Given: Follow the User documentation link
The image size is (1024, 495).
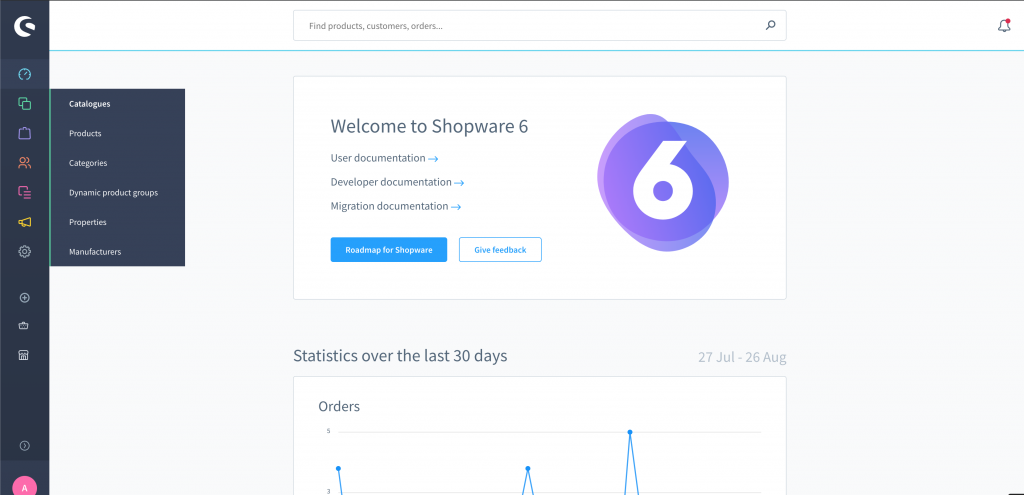Looking at the screenshot, I should coord(384,158).
